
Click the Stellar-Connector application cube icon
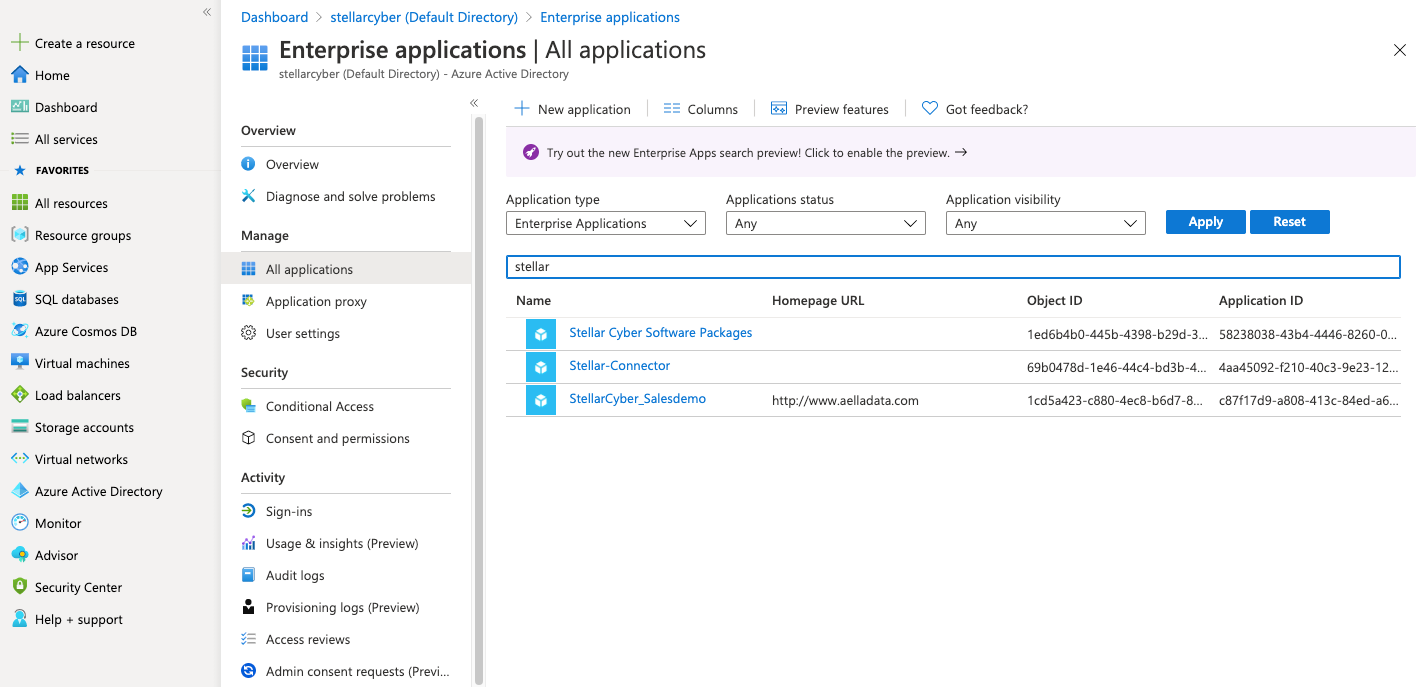541,367
